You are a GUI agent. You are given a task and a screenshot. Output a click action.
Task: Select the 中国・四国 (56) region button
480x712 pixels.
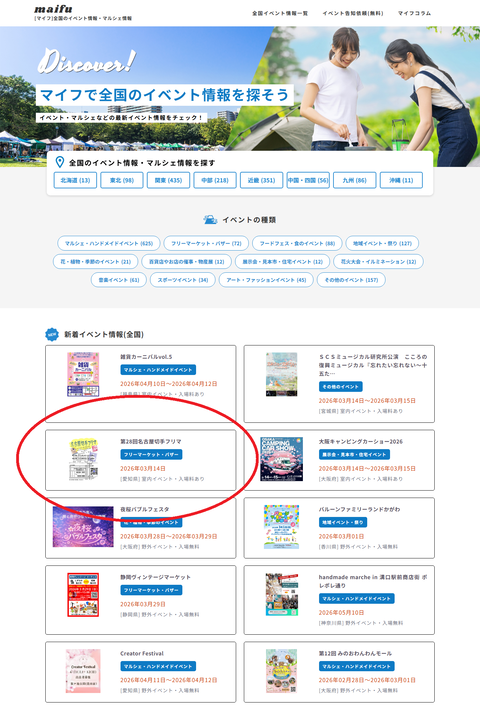[308, 180]
